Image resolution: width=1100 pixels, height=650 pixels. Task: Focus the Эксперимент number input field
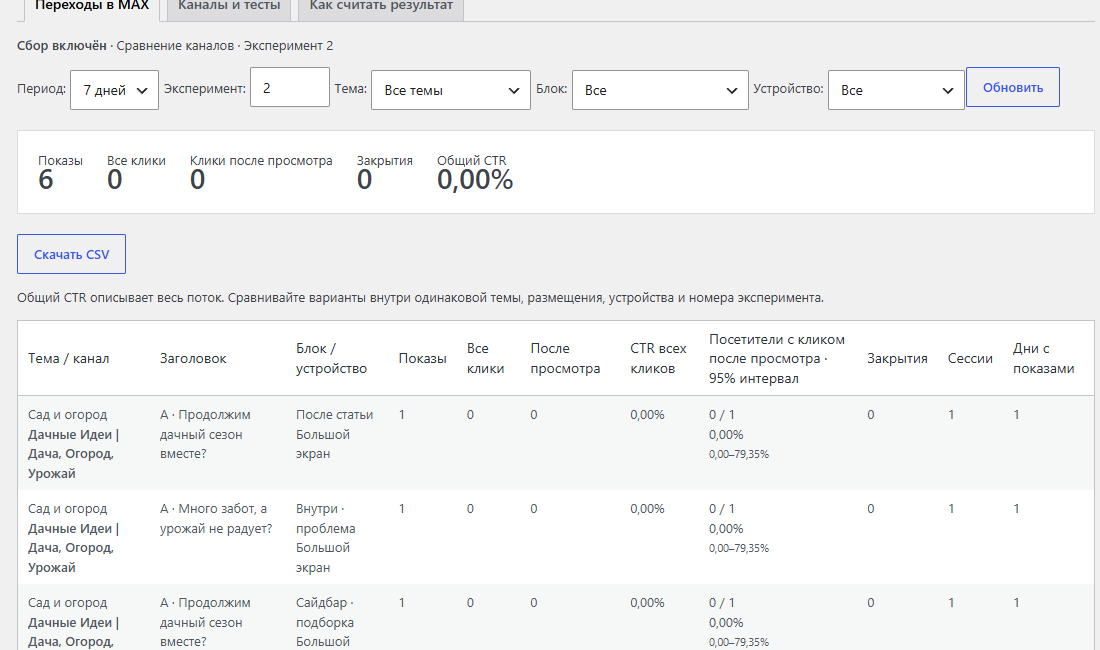tap(290, 88)
